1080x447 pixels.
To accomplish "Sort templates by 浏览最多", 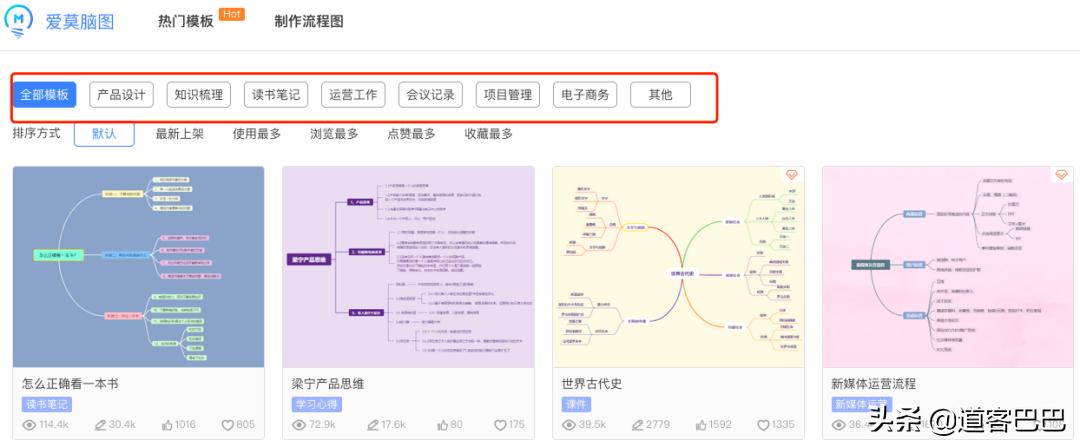I will 334,134.
